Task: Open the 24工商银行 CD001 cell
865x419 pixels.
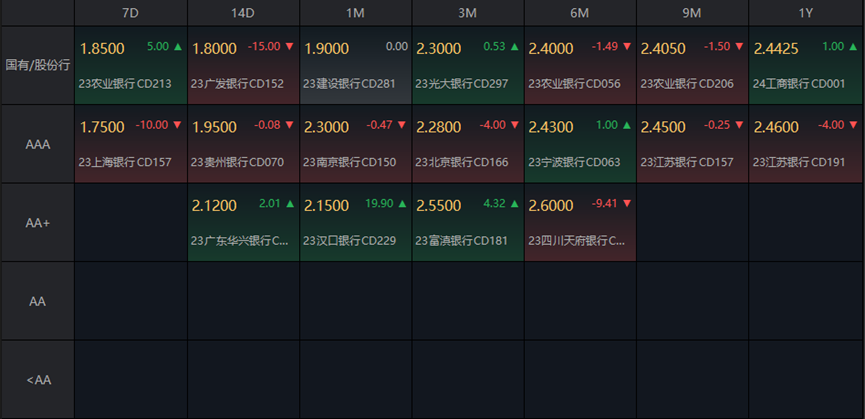Action: 806,65
